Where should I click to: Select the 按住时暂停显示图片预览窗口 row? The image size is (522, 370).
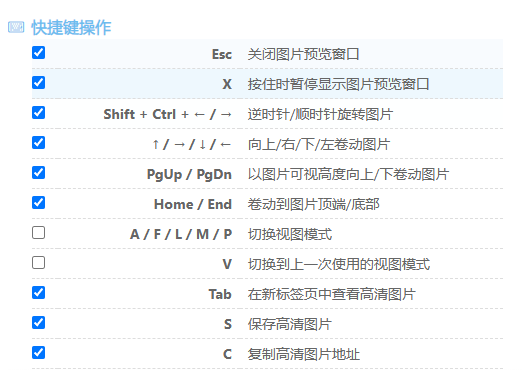pos(267,84)
